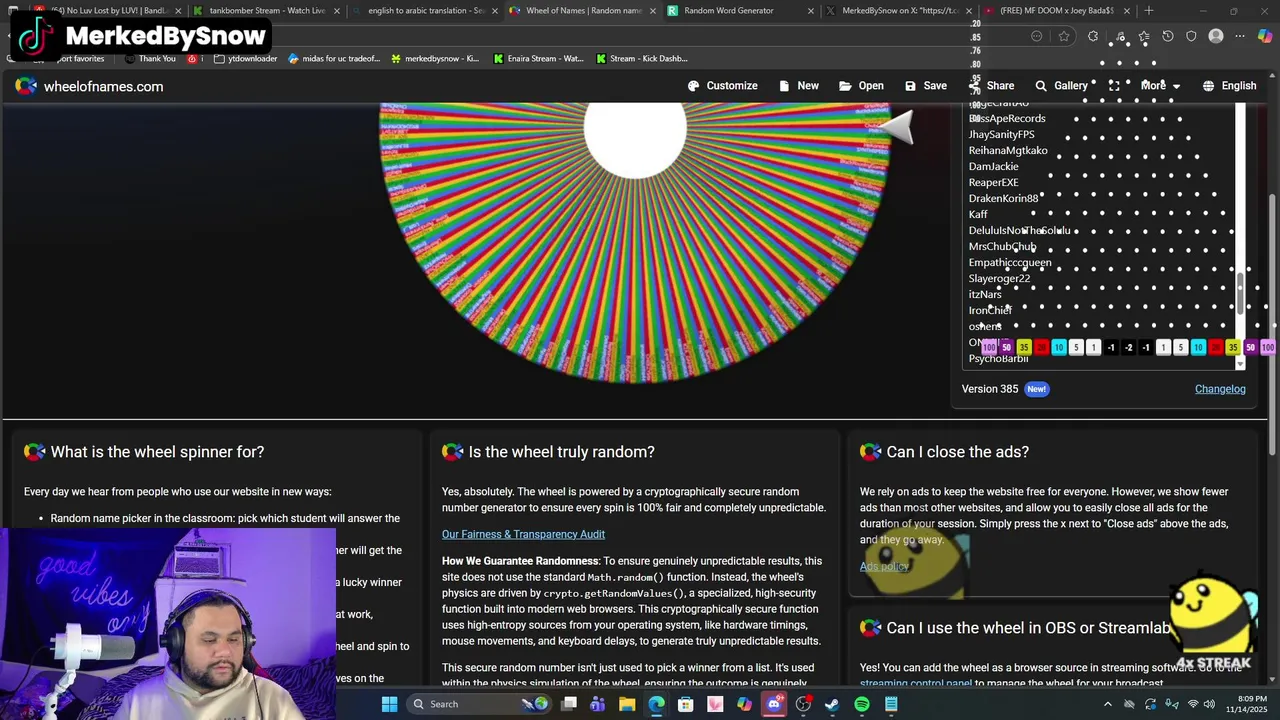1280x720 pixels.
Task: Open the Copilot sidebar icon
Action: pos(1265,36)
